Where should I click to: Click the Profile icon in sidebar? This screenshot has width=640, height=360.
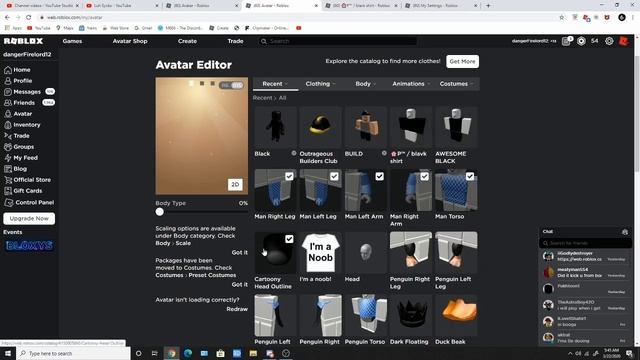coord(8,81)
